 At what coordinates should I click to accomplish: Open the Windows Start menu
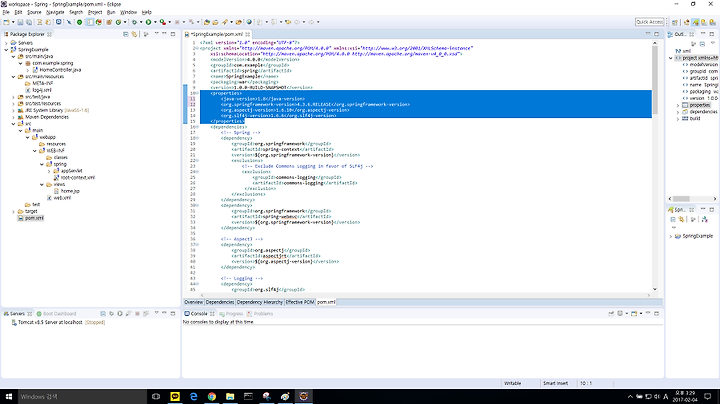pyautogui.click(x=9, y=396)
